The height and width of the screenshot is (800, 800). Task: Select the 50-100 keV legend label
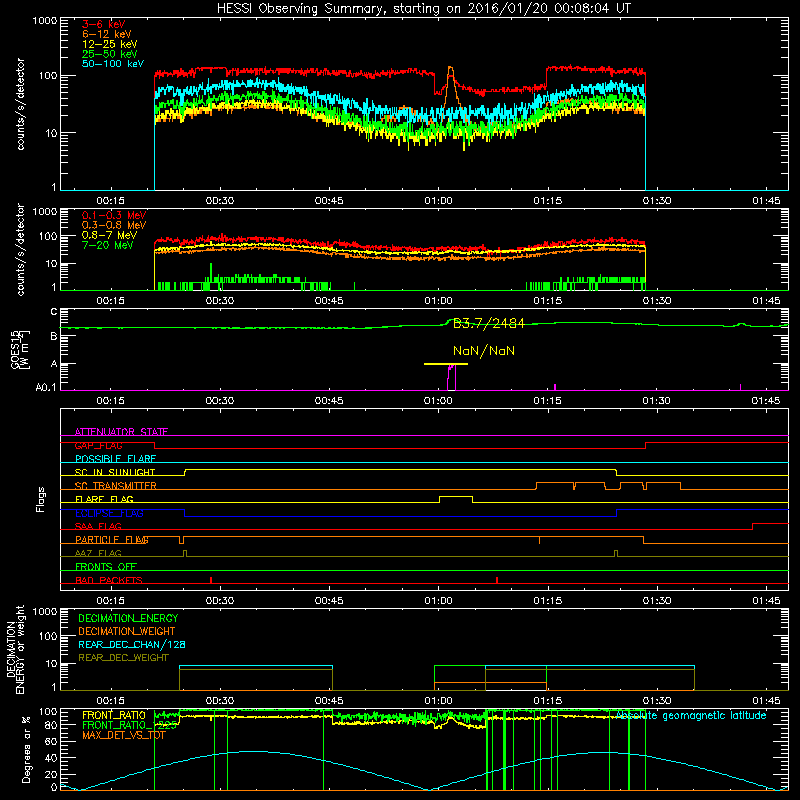(x=113, y=64)
